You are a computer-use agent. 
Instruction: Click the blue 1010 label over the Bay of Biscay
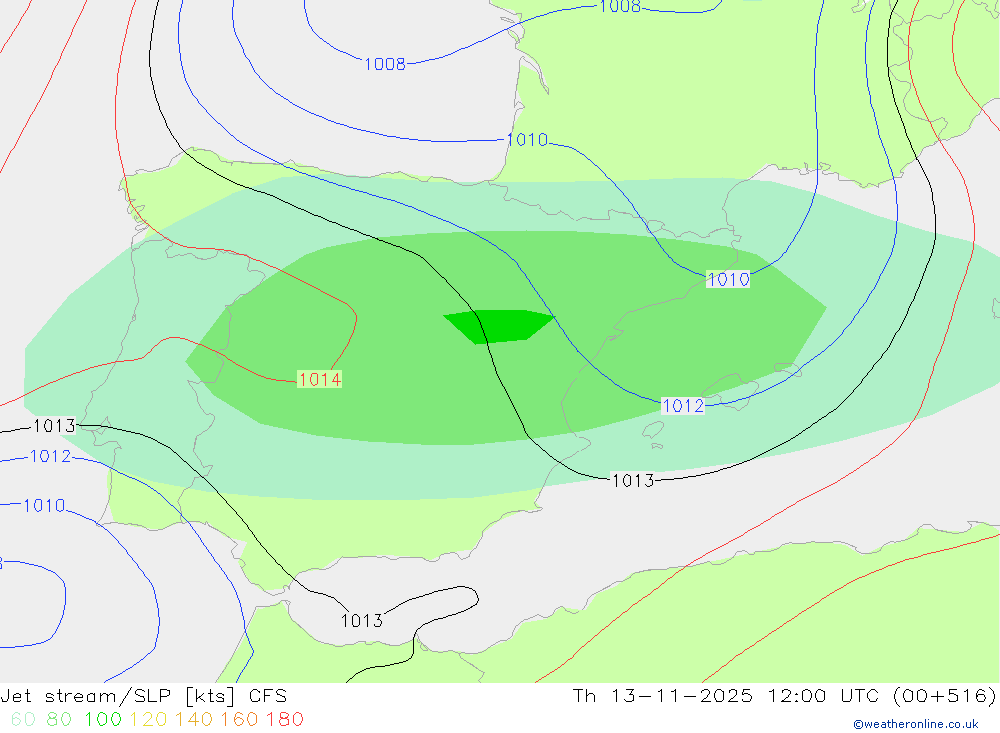click(x=527, y=140)
